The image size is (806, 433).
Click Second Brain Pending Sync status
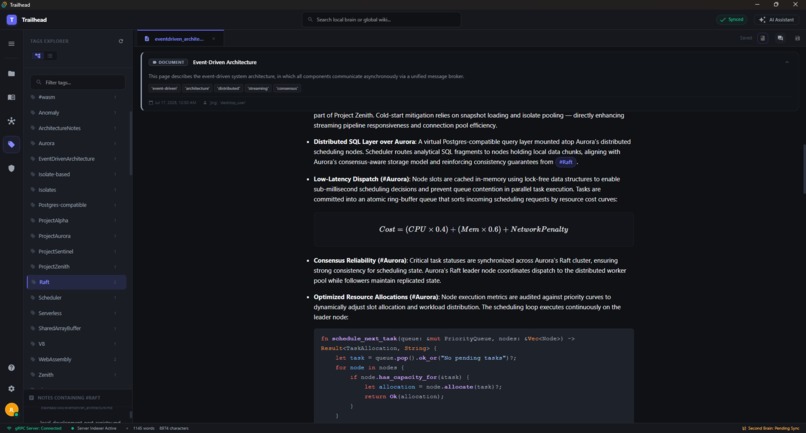[x=771, y=428]
